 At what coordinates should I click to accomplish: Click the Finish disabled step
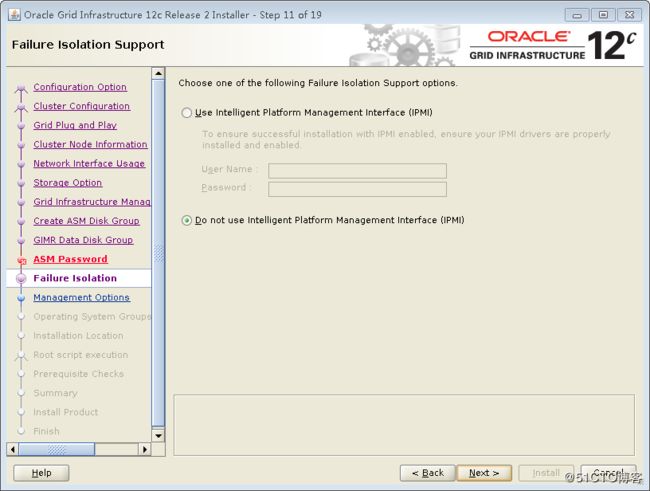46,431
